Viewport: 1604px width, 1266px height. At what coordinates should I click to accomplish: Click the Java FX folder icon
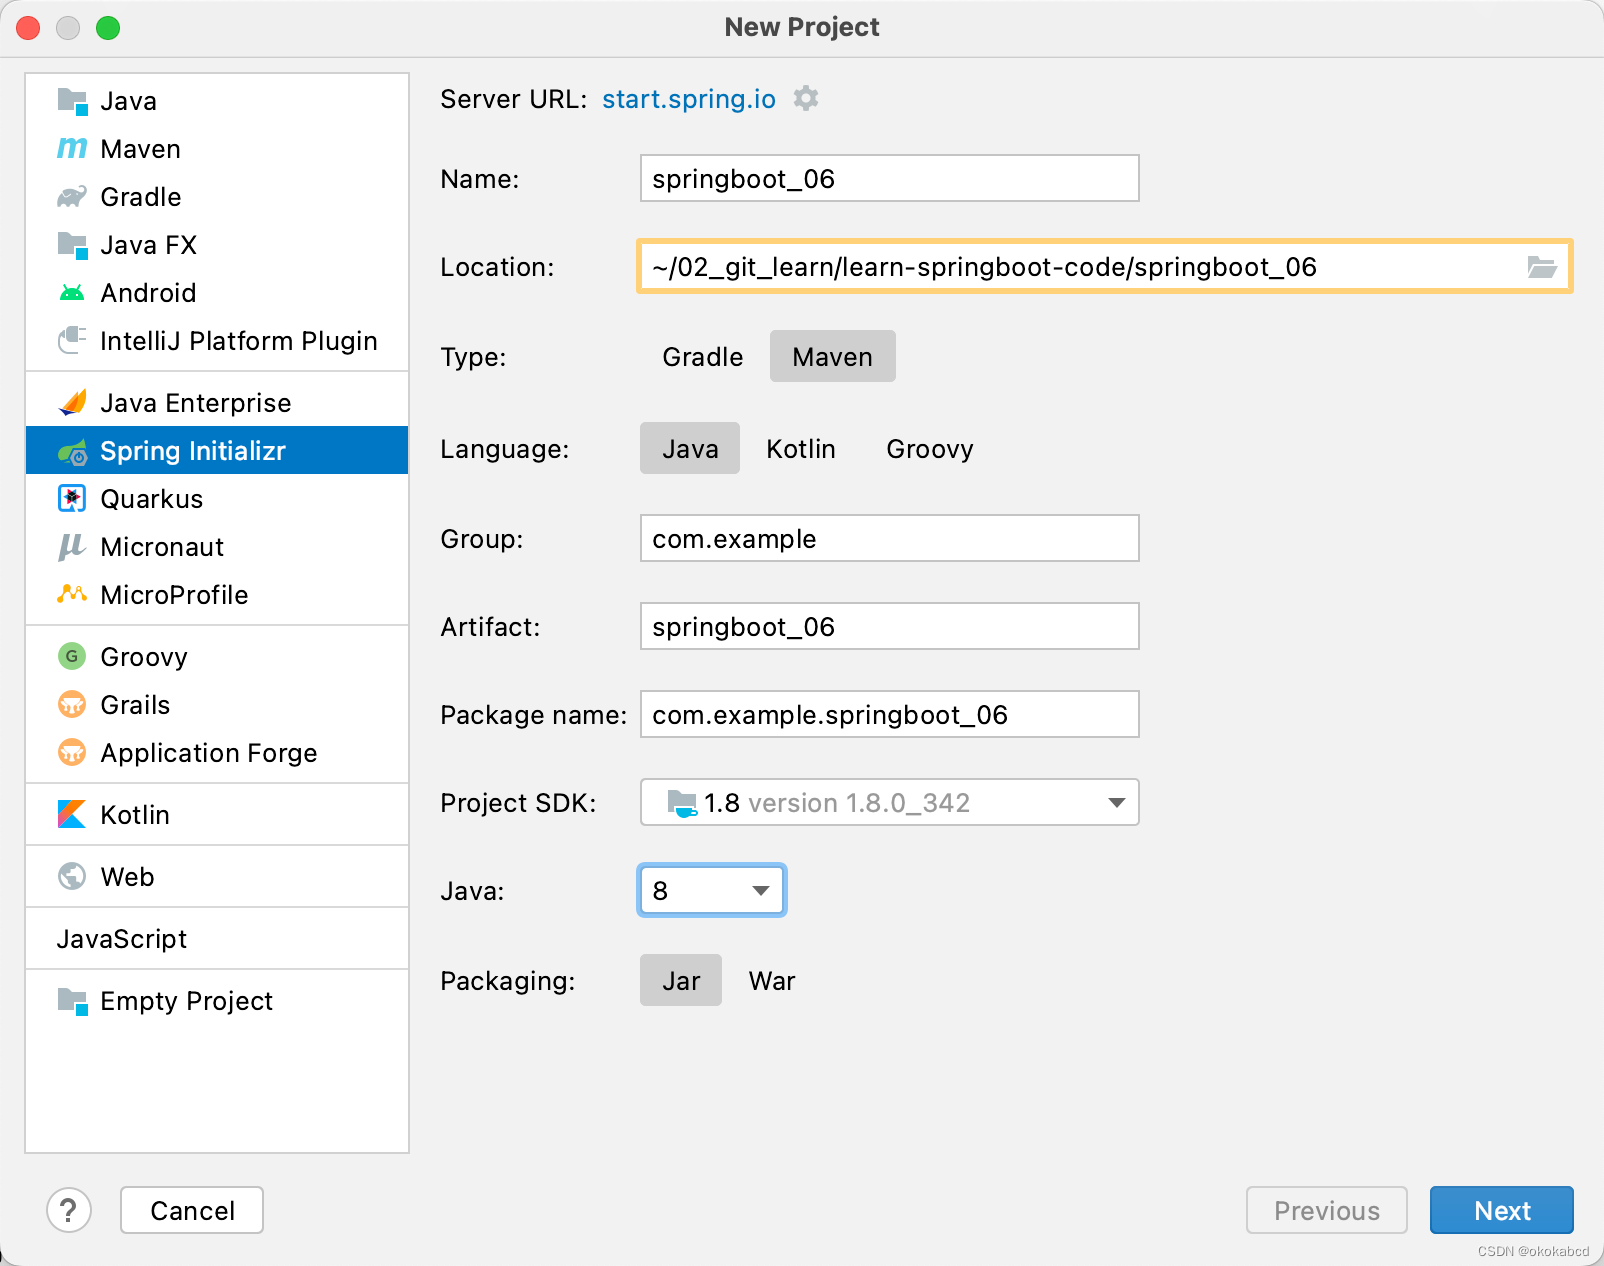point(72,245)
